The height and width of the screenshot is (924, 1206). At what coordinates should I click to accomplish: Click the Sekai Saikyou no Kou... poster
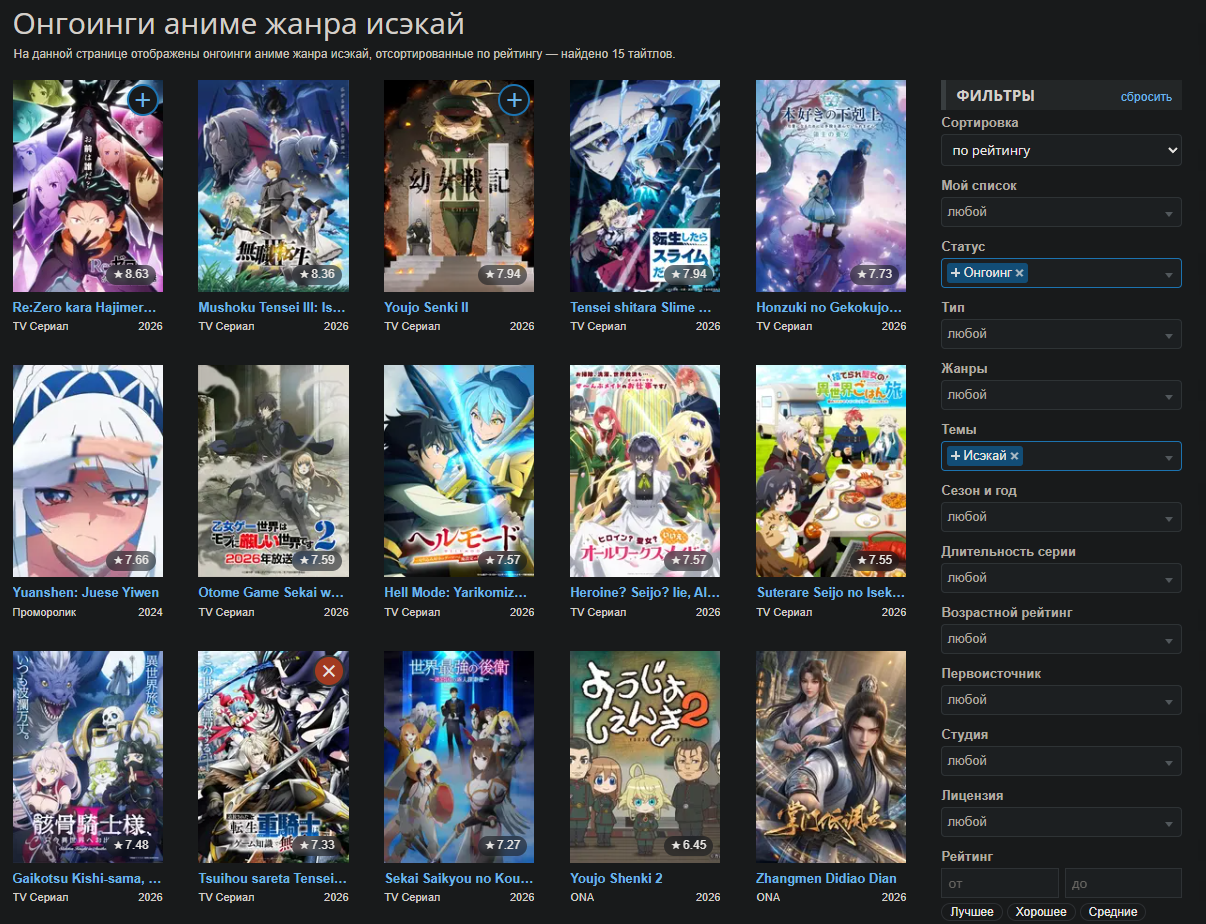(x=459, y=757)
